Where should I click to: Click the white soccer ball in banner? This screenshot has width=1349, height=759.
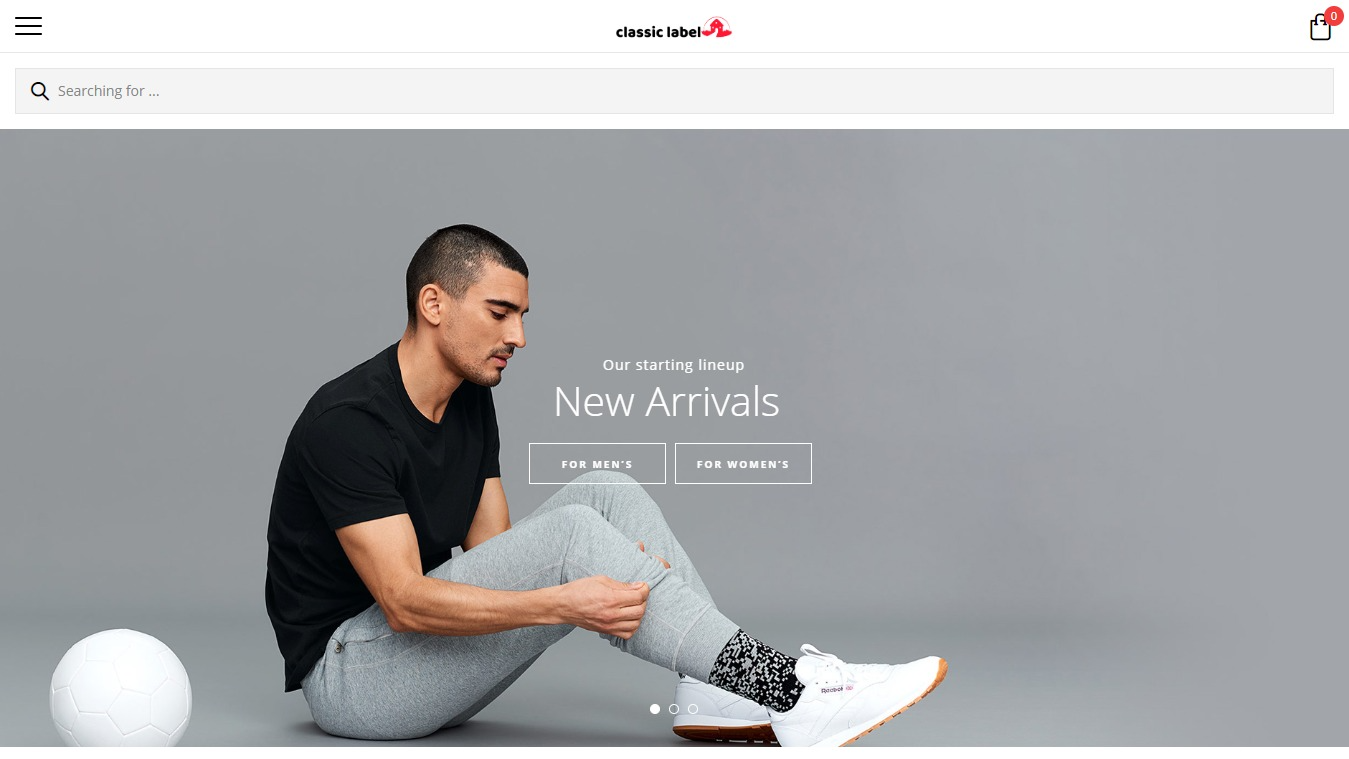point(120,687)
